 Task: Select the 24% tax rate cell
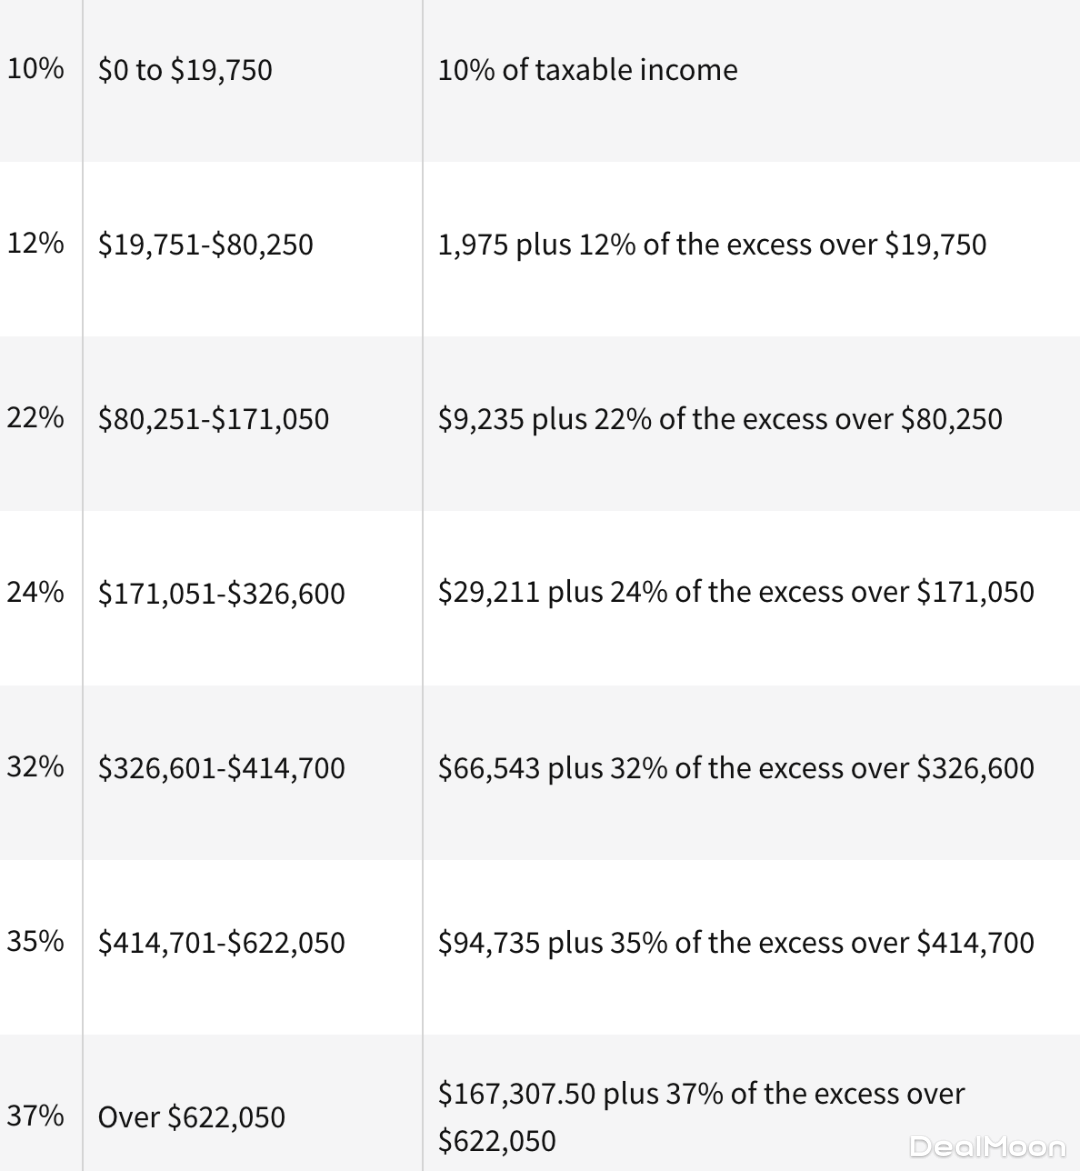(35, 592)
